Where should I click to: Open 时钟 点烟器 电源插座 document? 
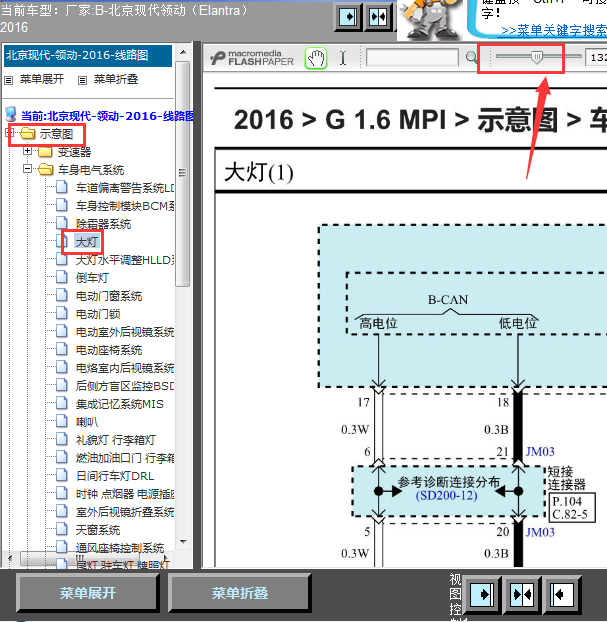125,494
